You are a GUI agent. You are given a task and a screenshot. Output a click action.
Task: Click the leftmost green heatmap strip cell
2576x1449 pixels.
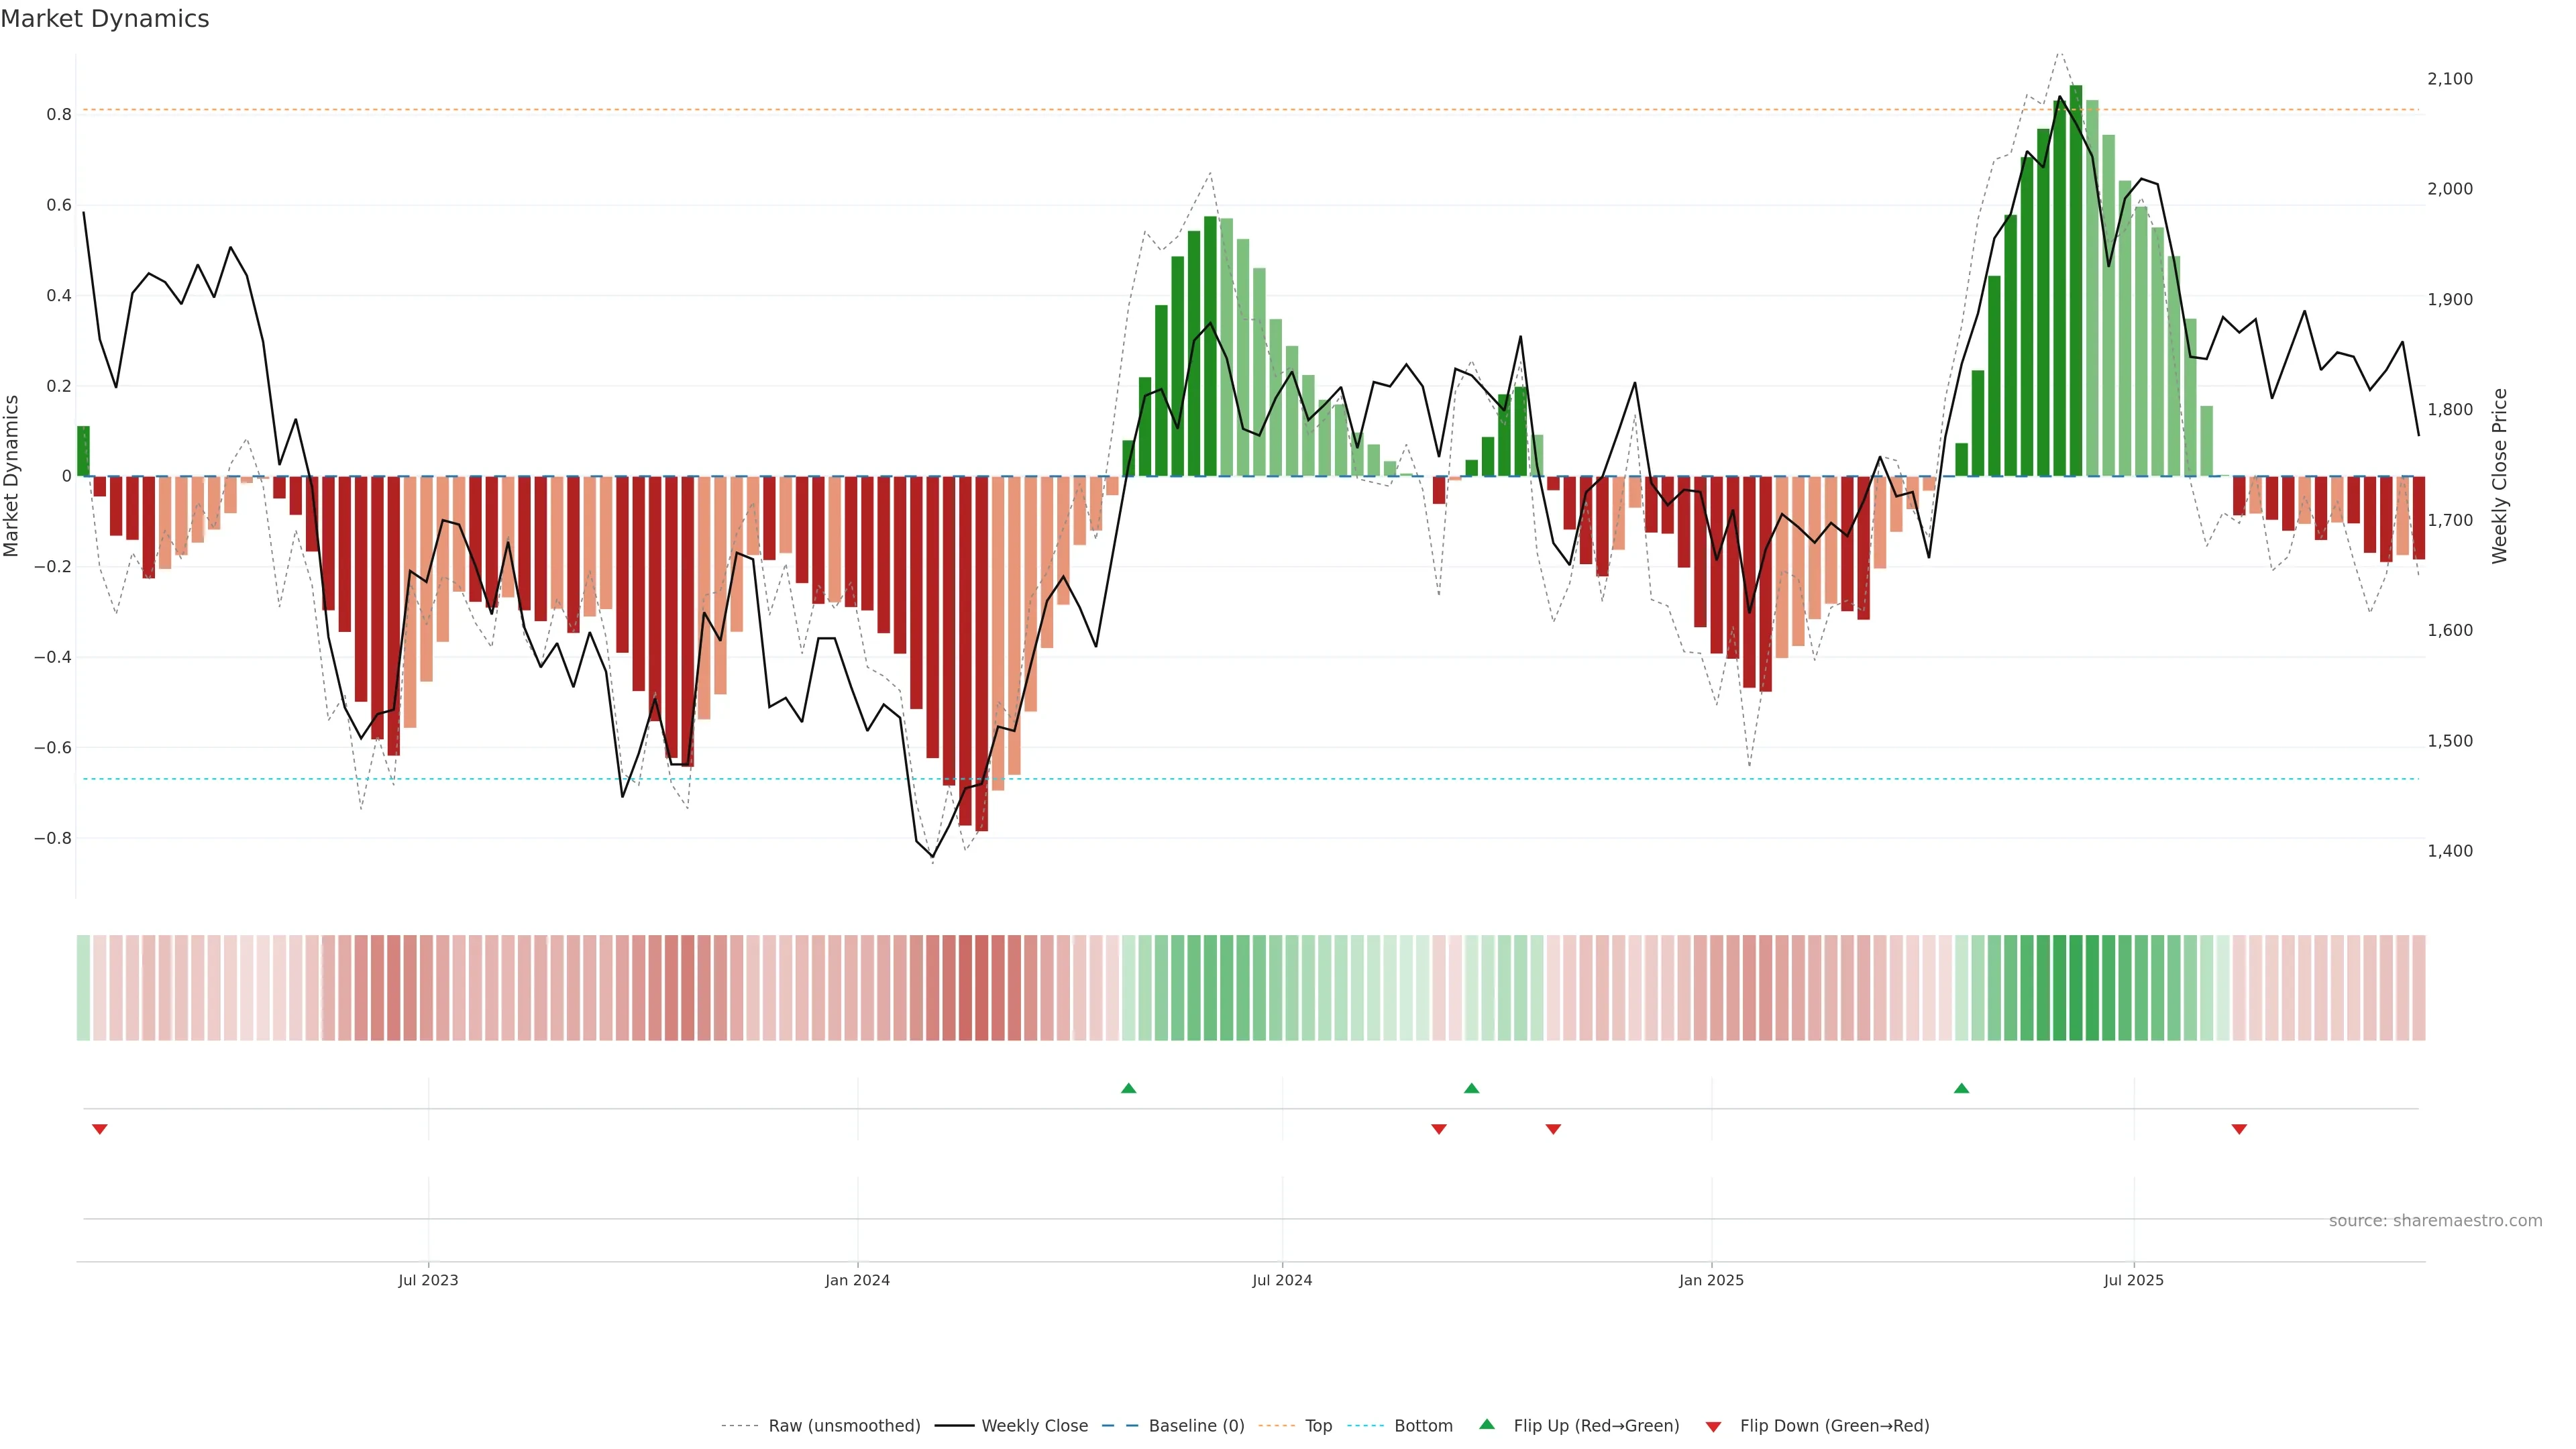83,988
